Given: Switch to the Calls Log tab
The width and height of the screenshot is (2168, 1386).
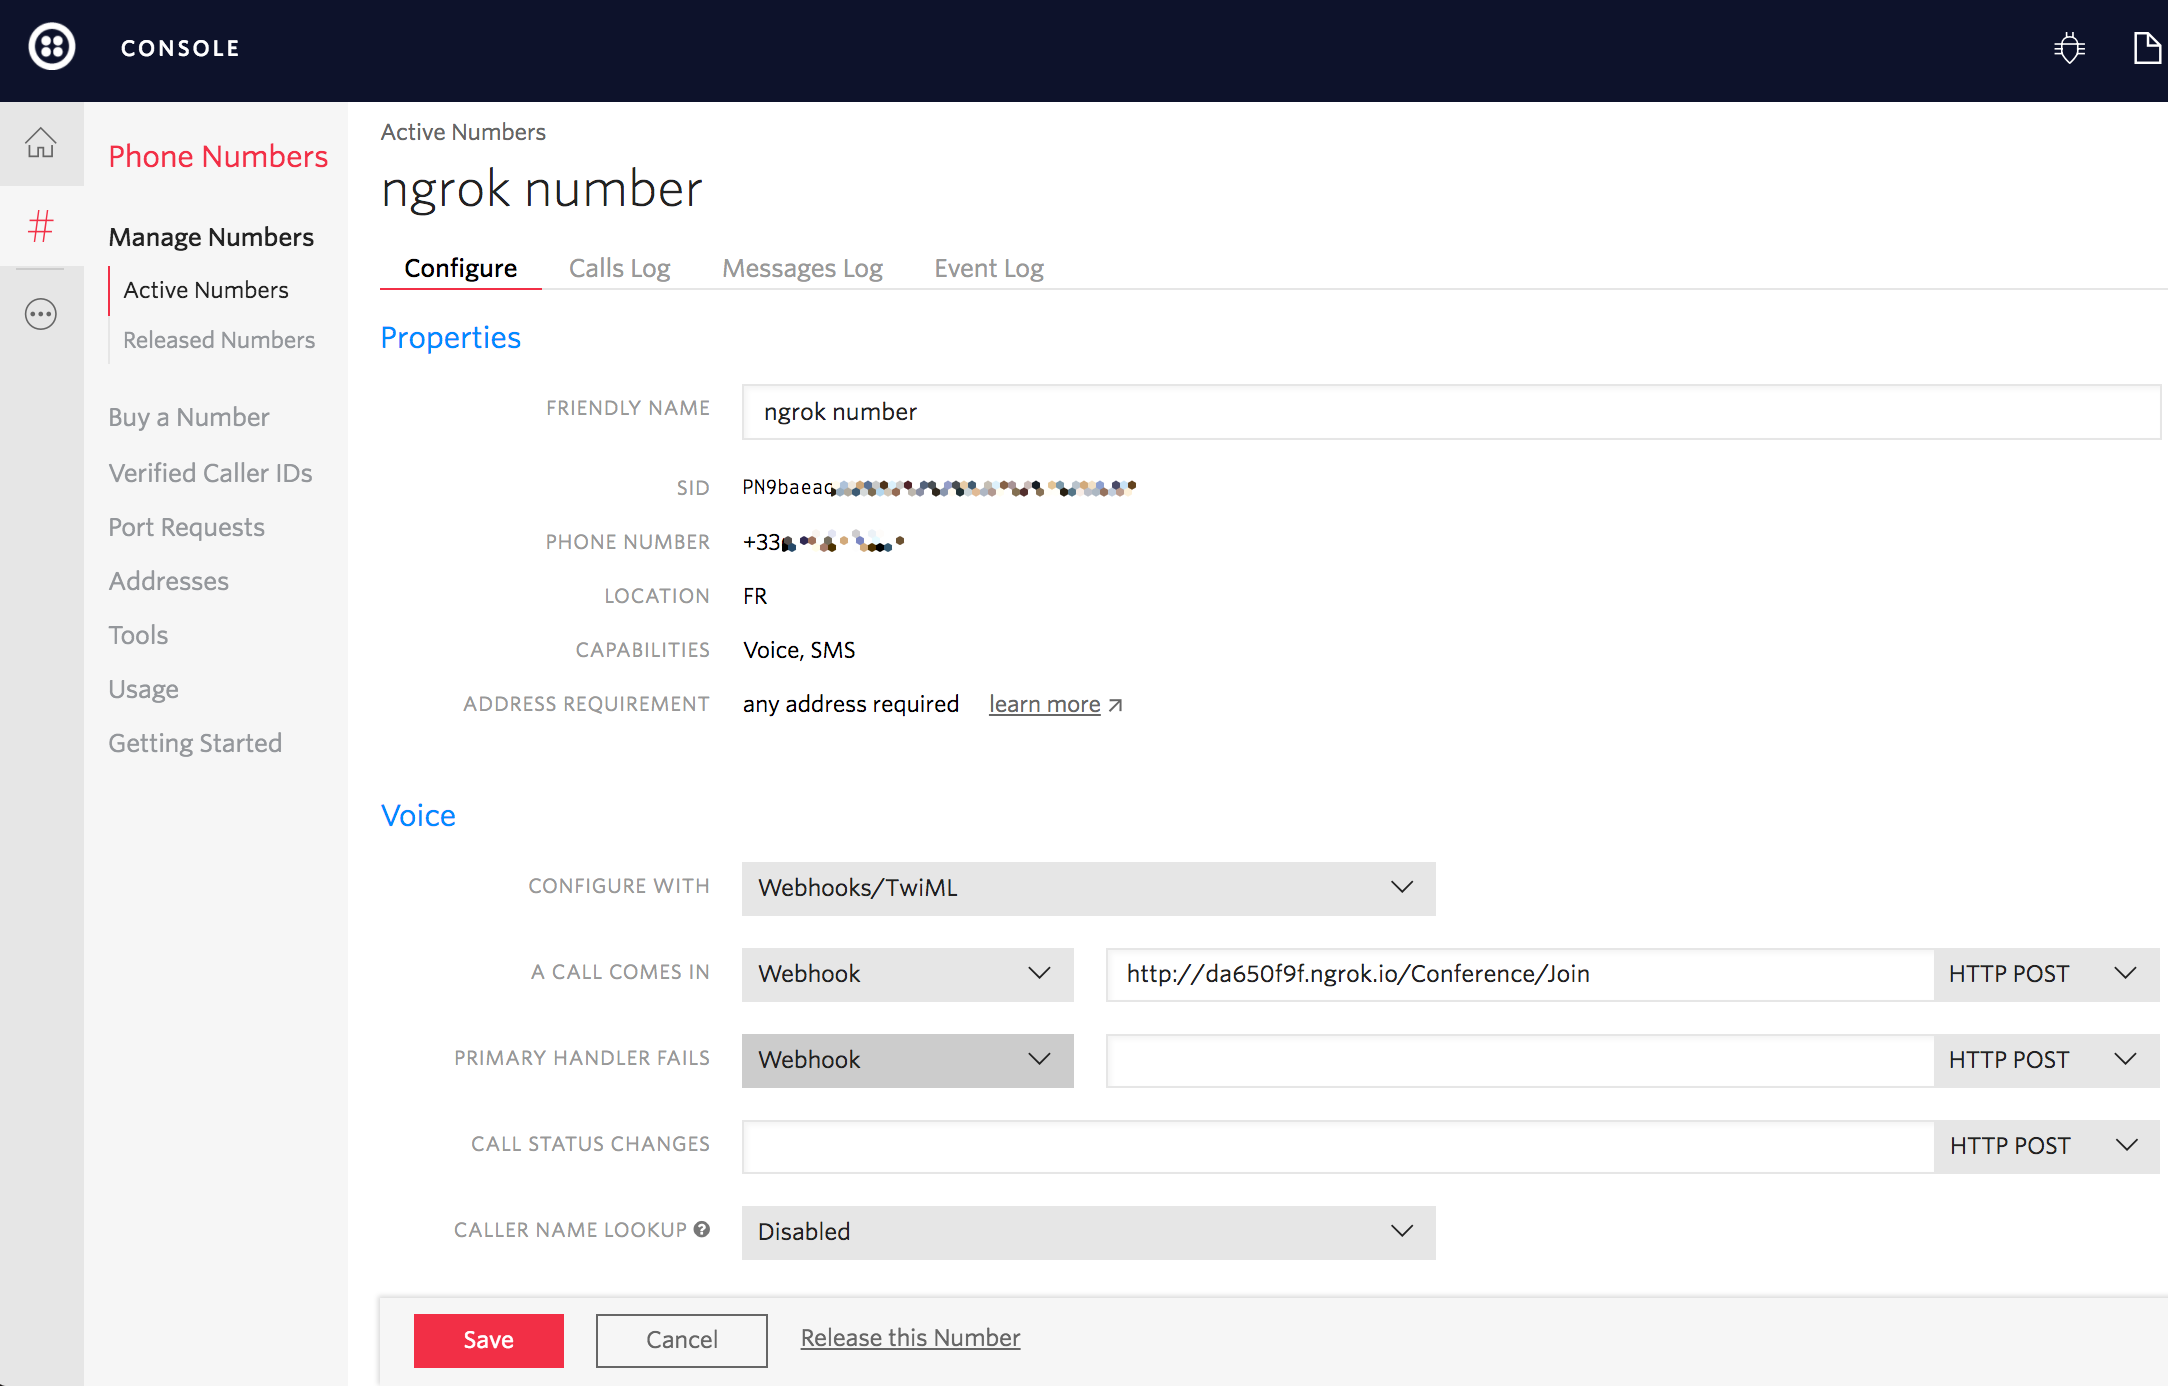Looking at the screenshot, I should click(x=619, y=268).
